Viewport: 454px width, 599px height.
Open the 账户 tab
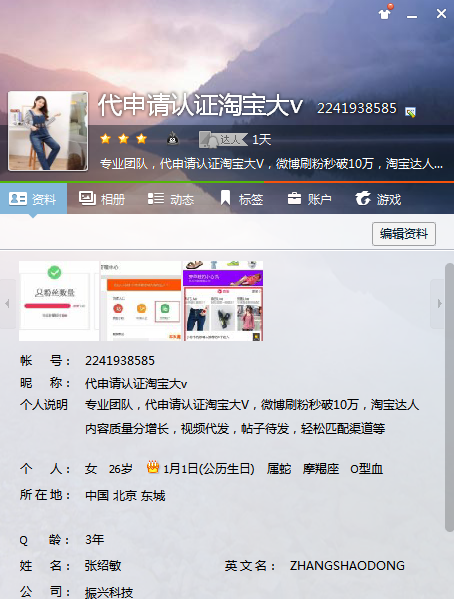(309, 199)
